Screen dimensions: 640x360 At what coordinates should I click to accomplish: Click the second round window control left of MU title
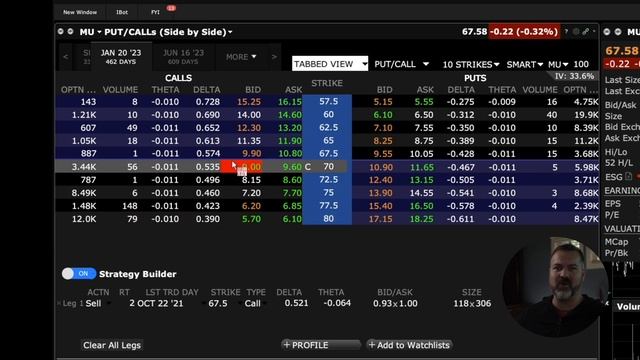coord(70,31)
